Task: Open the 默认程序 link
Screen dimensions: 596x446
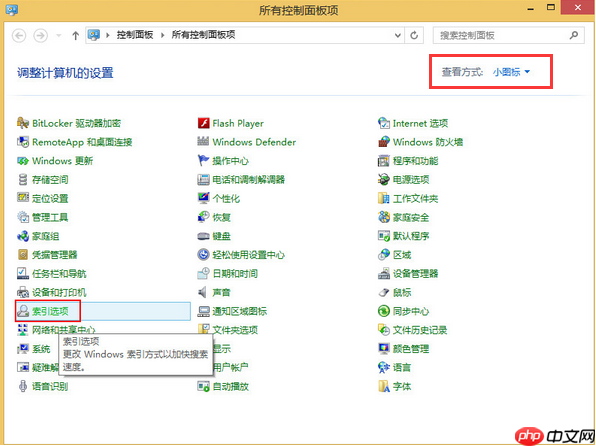Action: (411, 236)
